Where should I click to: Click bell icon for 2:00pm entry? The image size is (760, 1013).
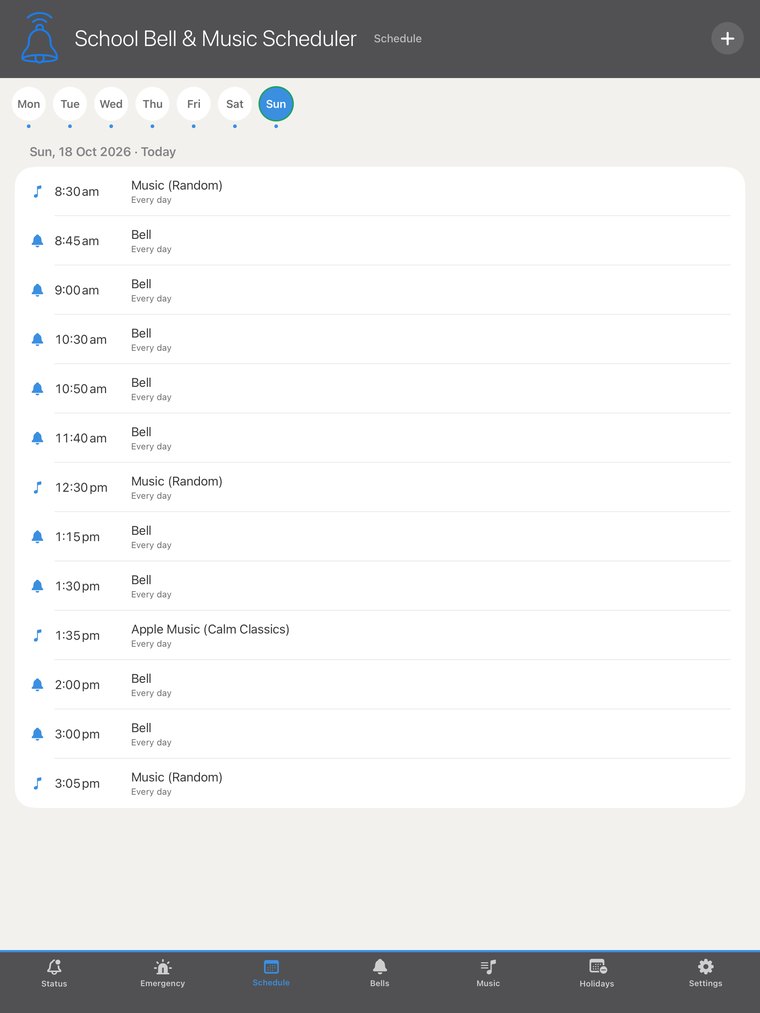pos(37,685)
